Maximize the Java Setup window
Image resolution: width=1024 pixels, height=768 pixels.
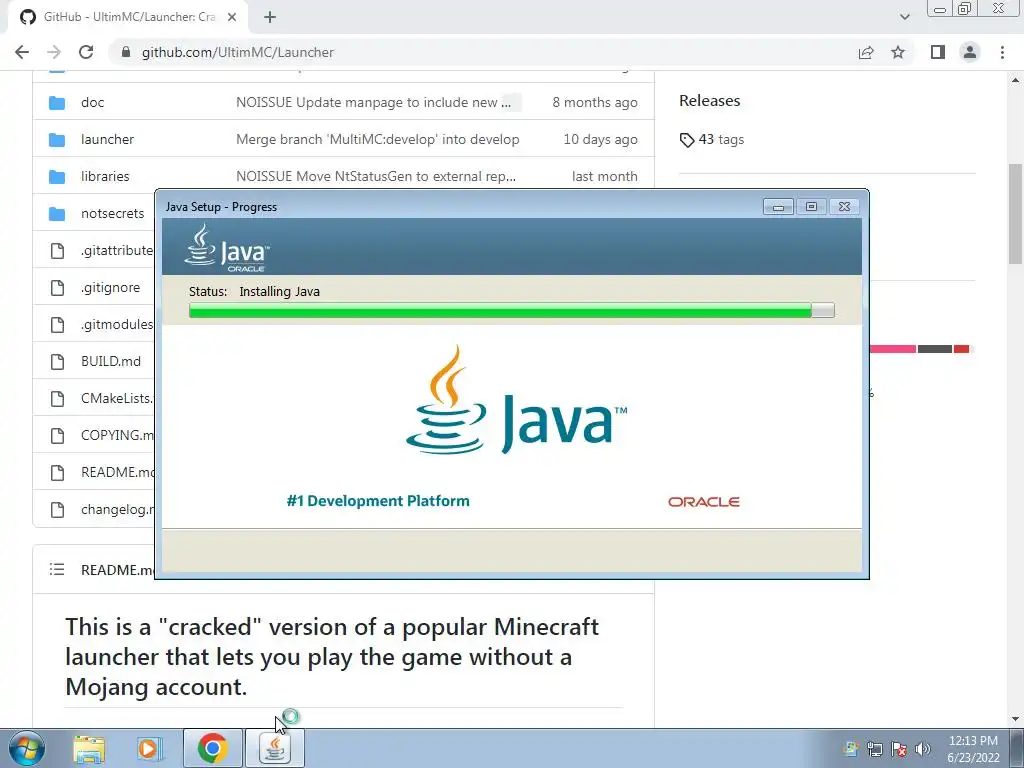(811, 207)
